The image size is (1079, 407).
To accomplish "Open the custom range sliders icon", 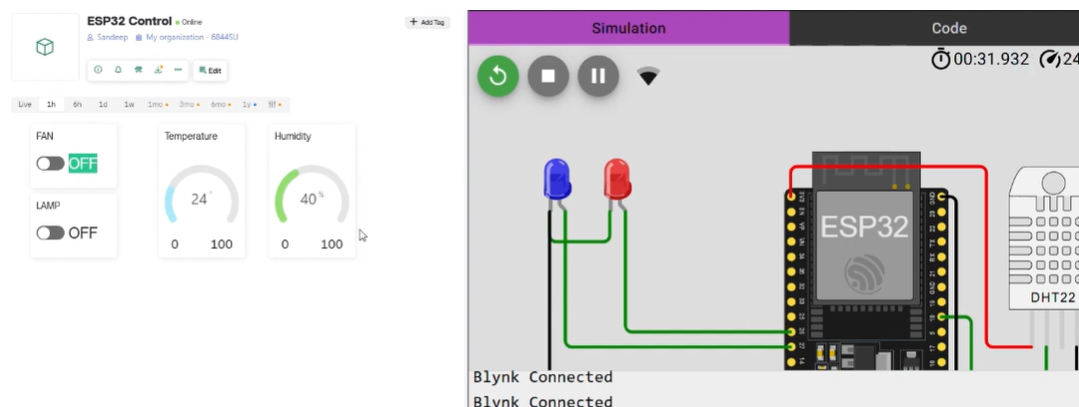I will [x=275, y=105].
